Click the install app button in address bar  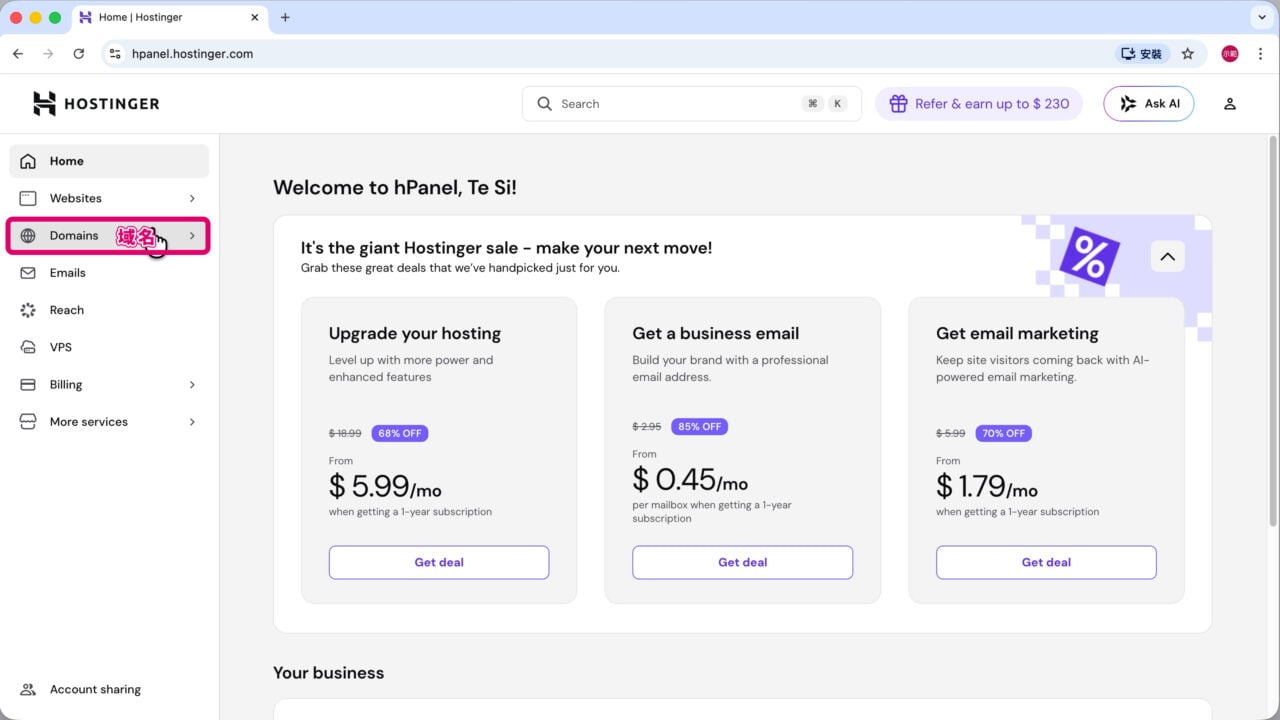[x=1142, y=54]
